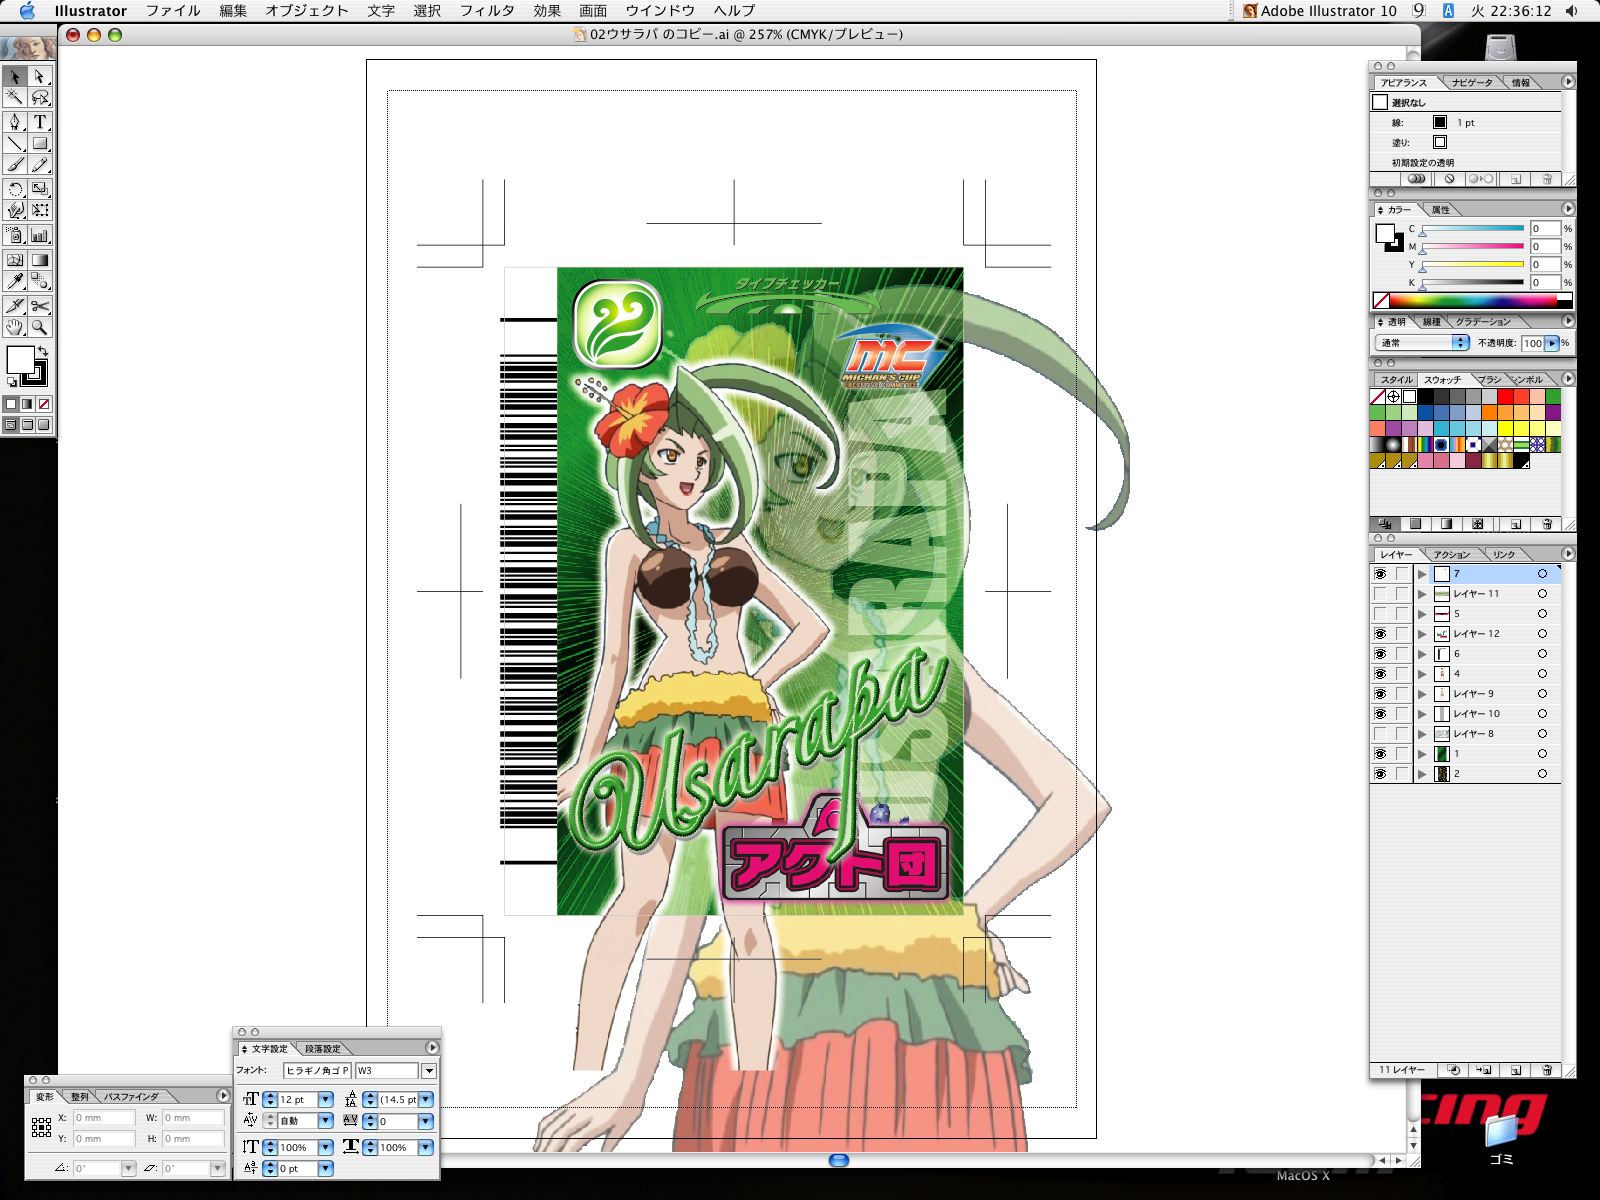Select the Slice tool
Screen dimensions: 1600x1200
pos(15,306)
